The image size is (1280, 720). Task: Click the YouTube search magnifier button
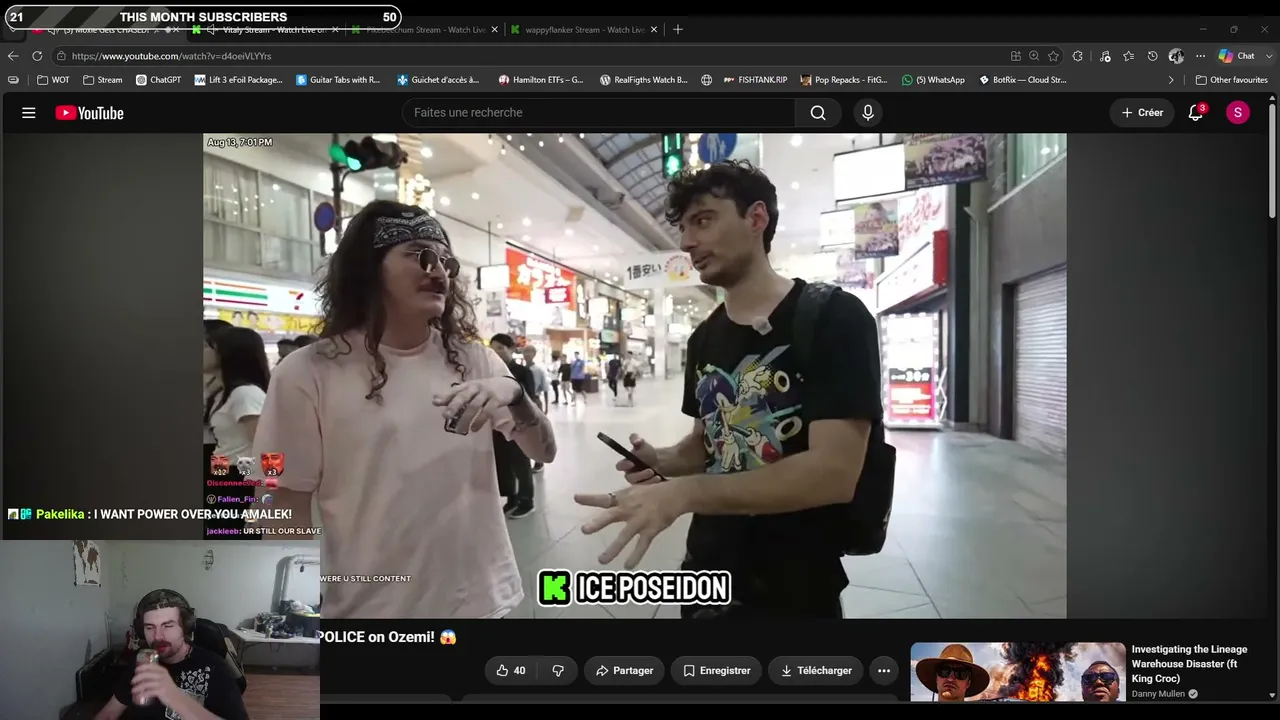pos(818,113)
